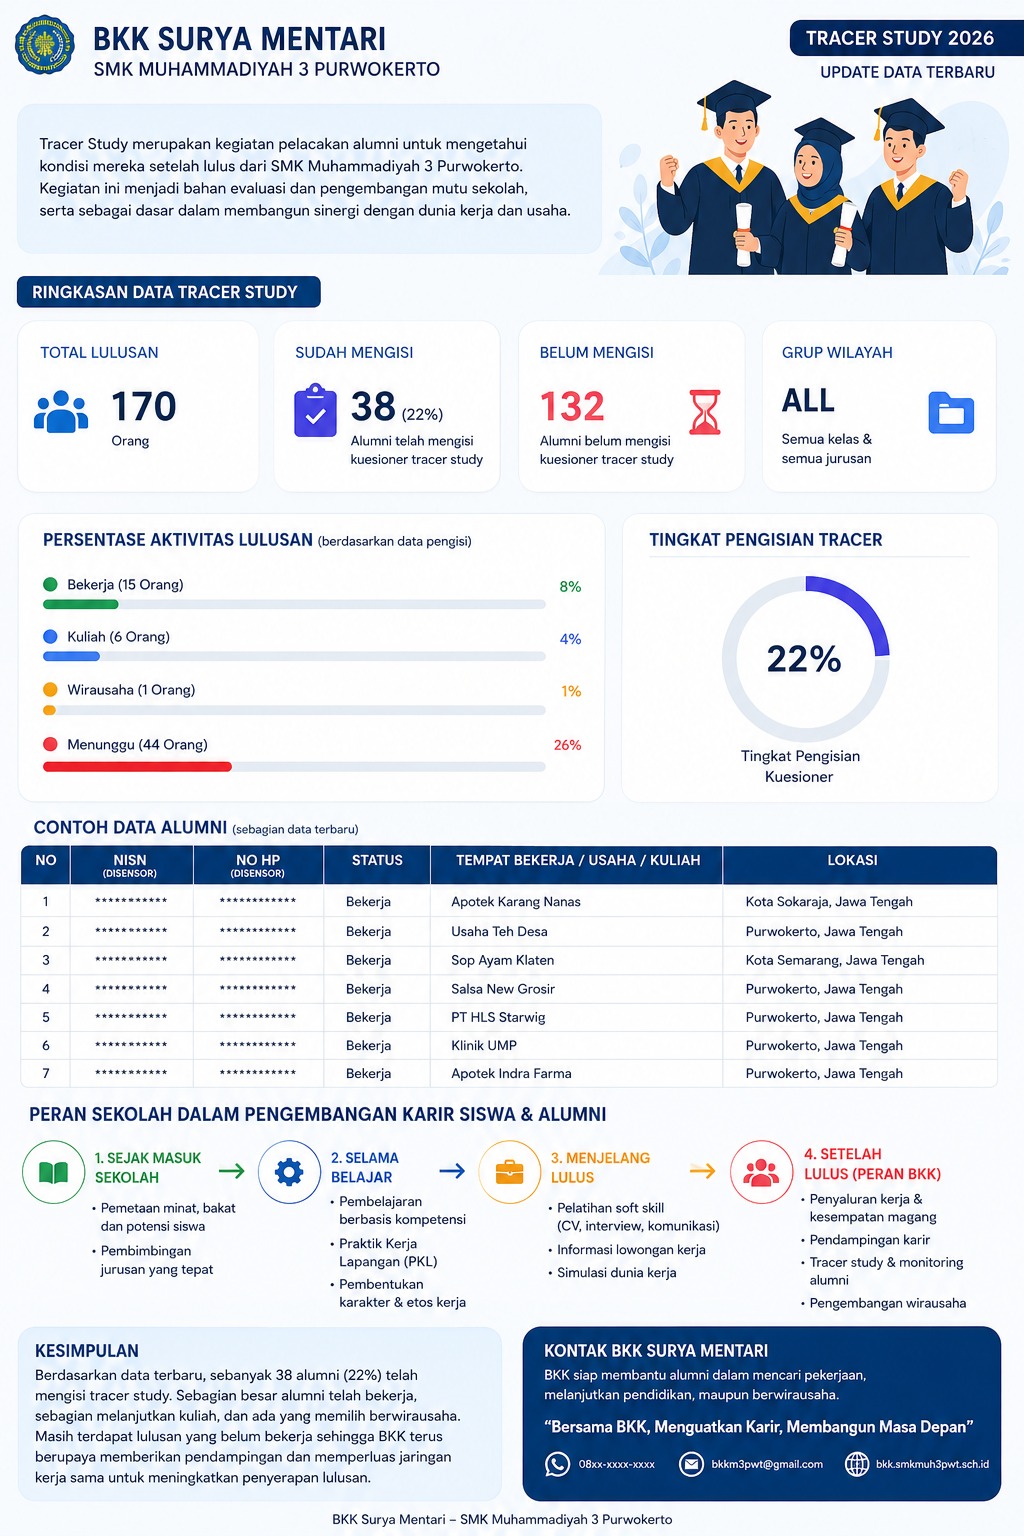This screenshot has width=1024, height=1536.
Task: Click the bkkm3pwt@gmail.com email address
Action: [x=767, y=1464]
